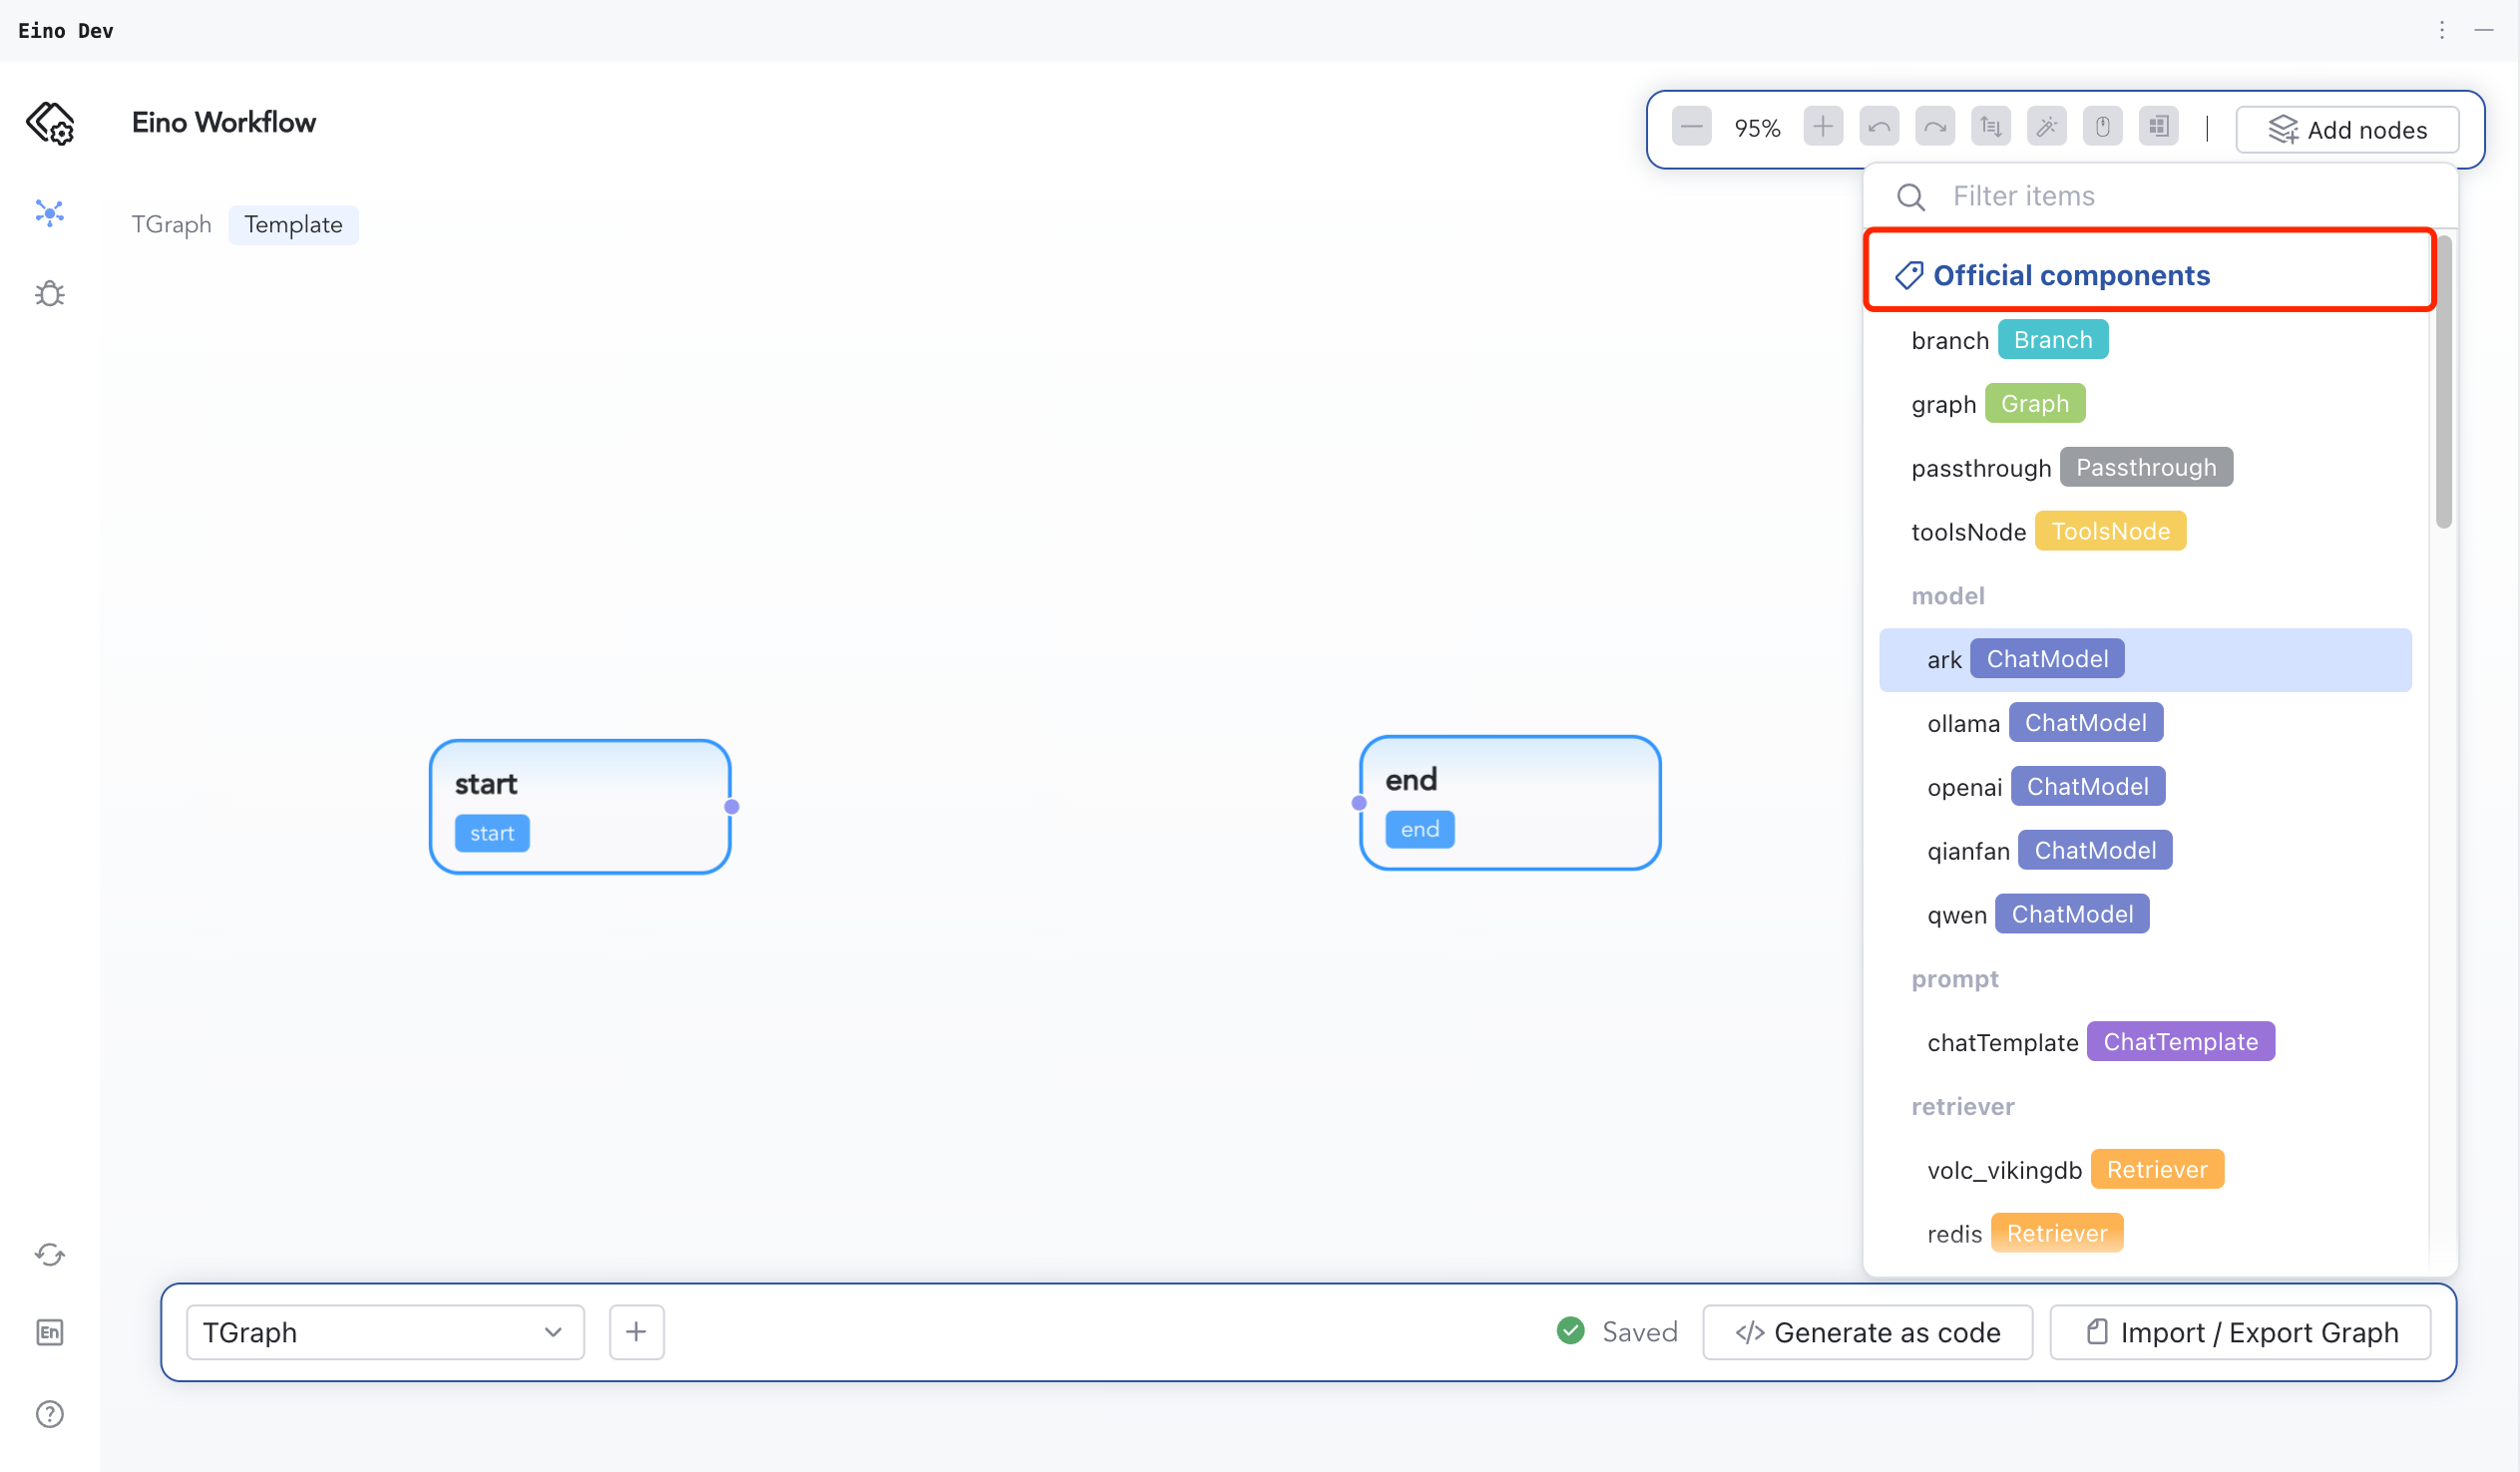Open the TGraph selector dropdown
The height and width of the screenshot is (1472, 2520).
tap(385, 1332)
